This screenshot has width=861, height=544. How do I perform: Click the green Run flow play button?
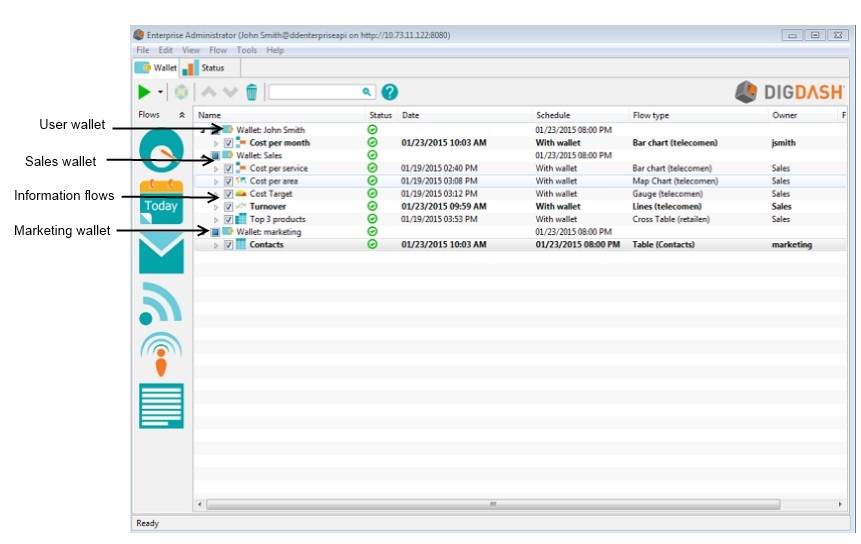[x=144, y=92]
